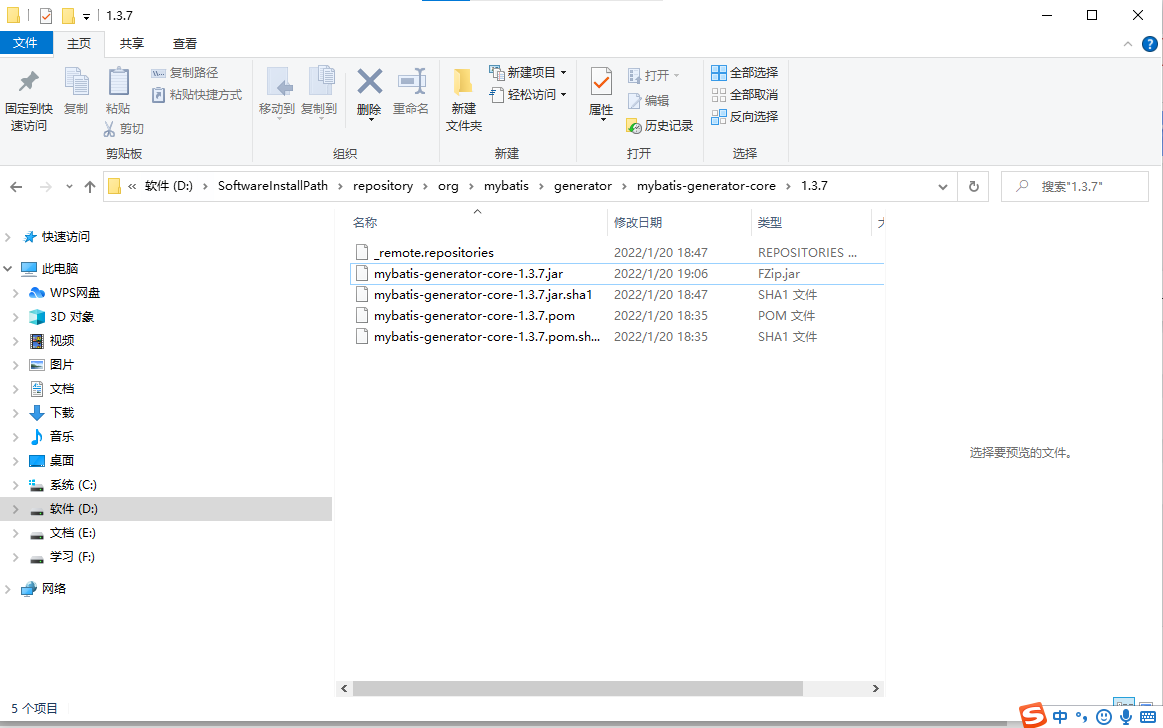Select Documents (文档) in sidebar
This screenshot has width=1163, height=728.
pos(62,388)
